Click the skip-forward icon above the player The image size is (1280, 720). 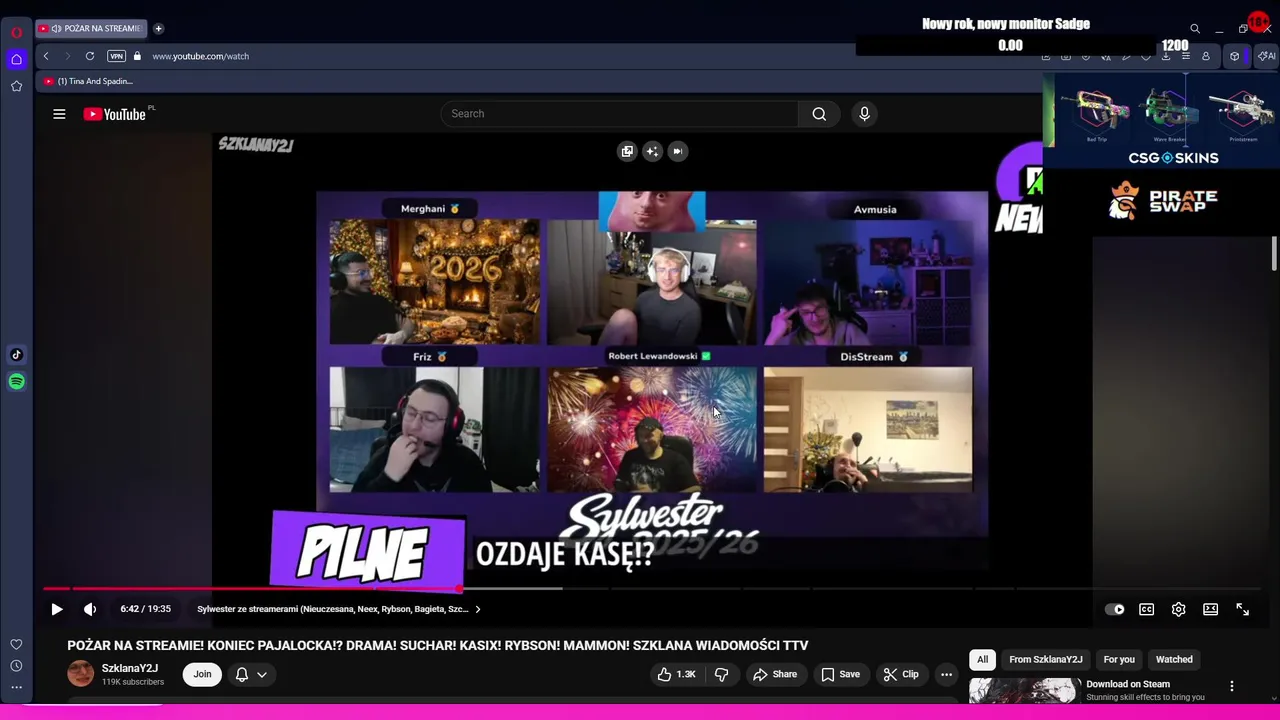[x=677, y=151]
